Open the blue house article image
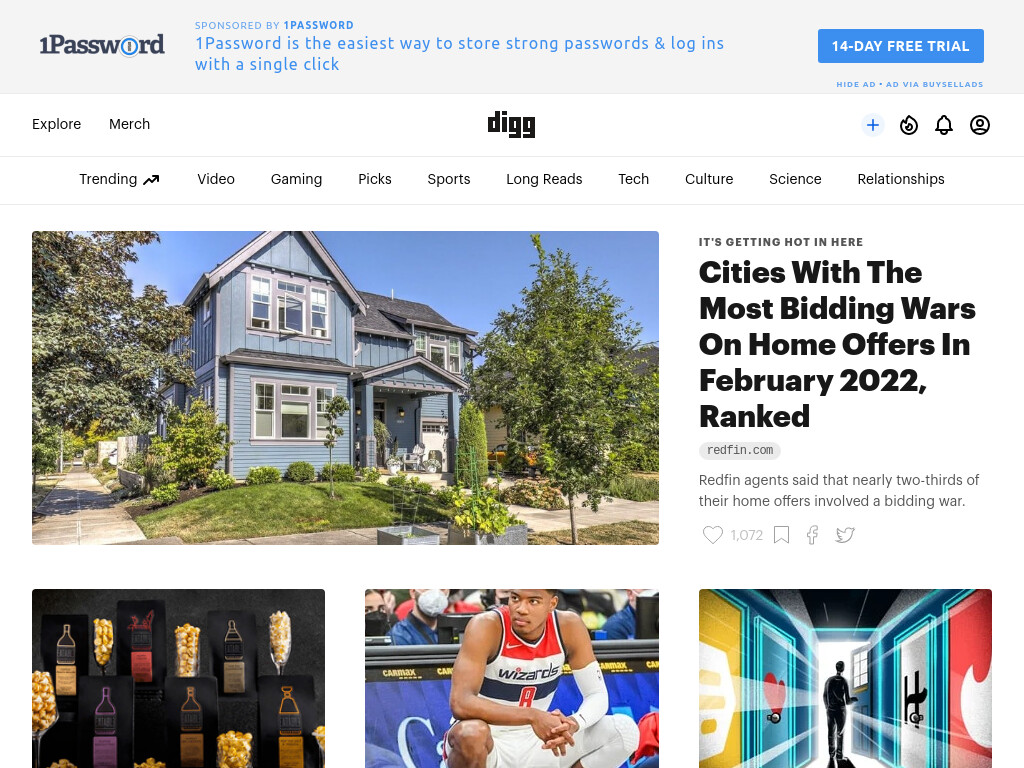 tap(345, 388)
